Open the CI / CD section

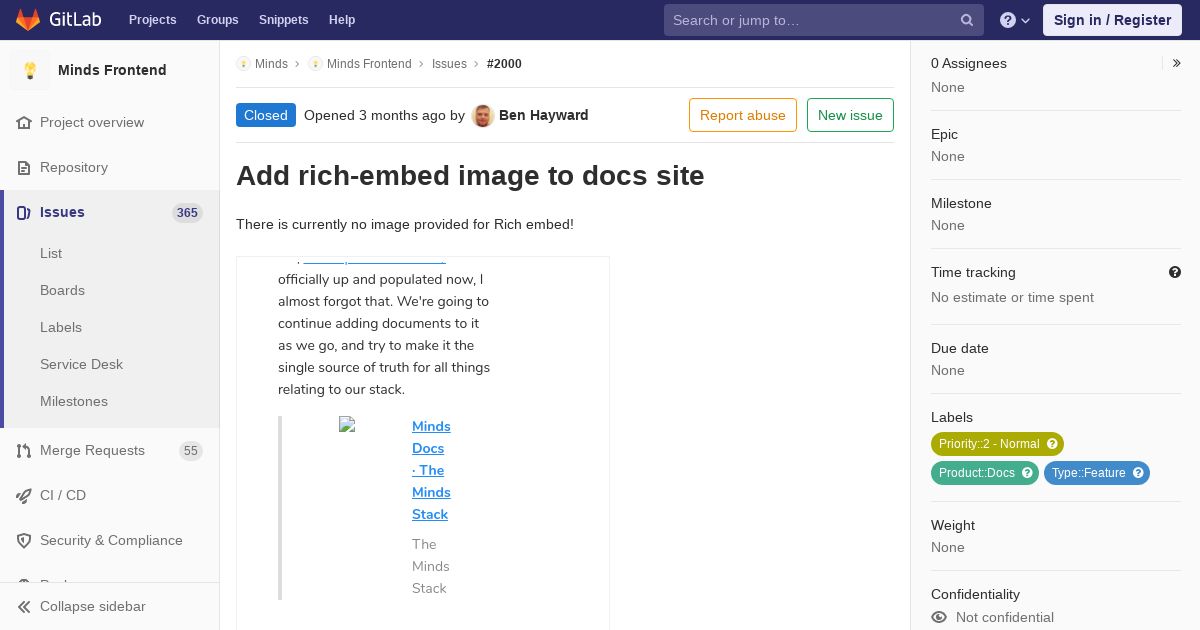(x=63, y=495)
